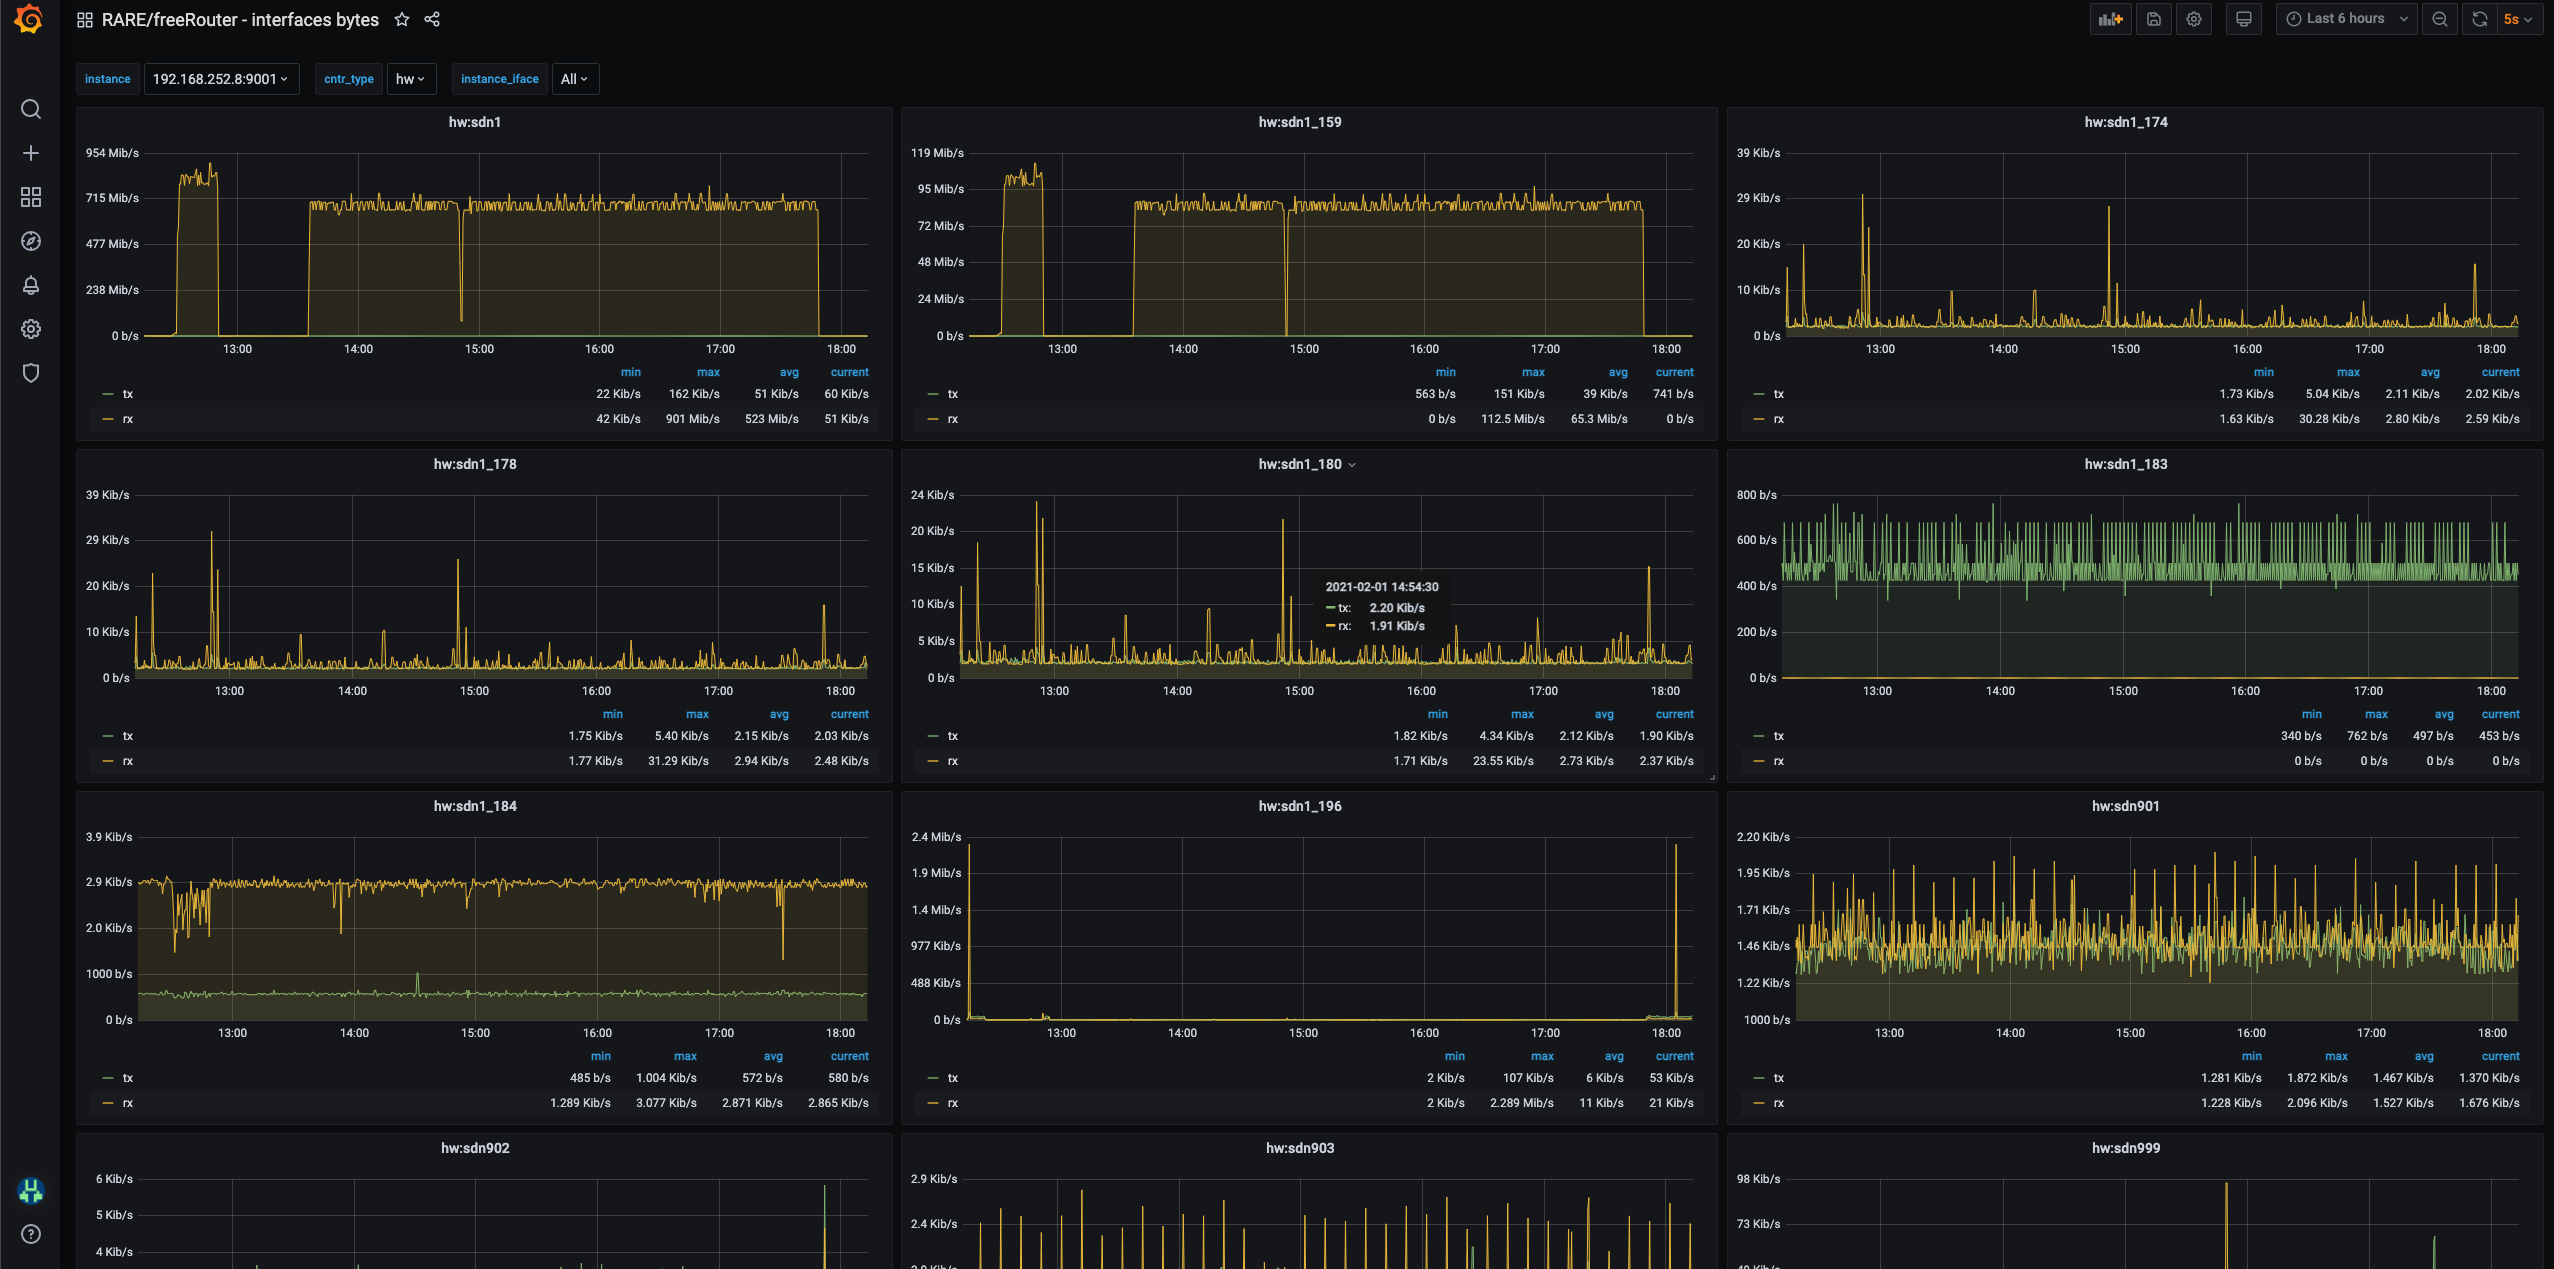This screenshot has height=1269, width=2554.
Task: Open the instance variable dropdown
Action: [x=221, y=79]
